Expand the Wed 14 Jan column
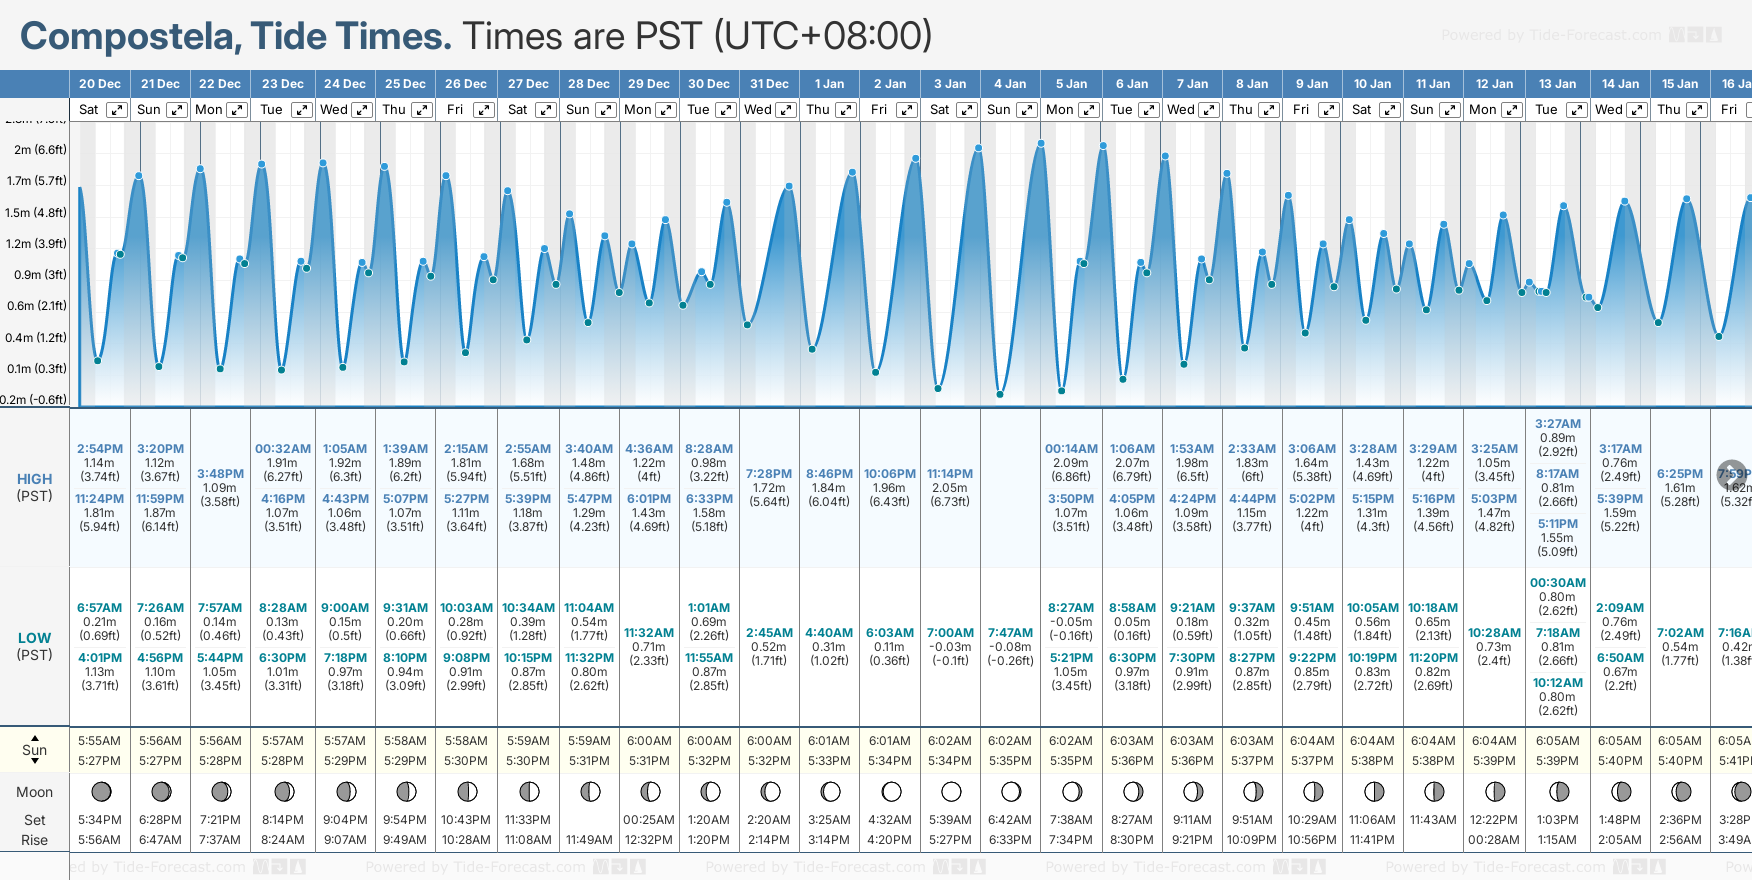Screen dimensions: 1752x880 pos(1637,110)
